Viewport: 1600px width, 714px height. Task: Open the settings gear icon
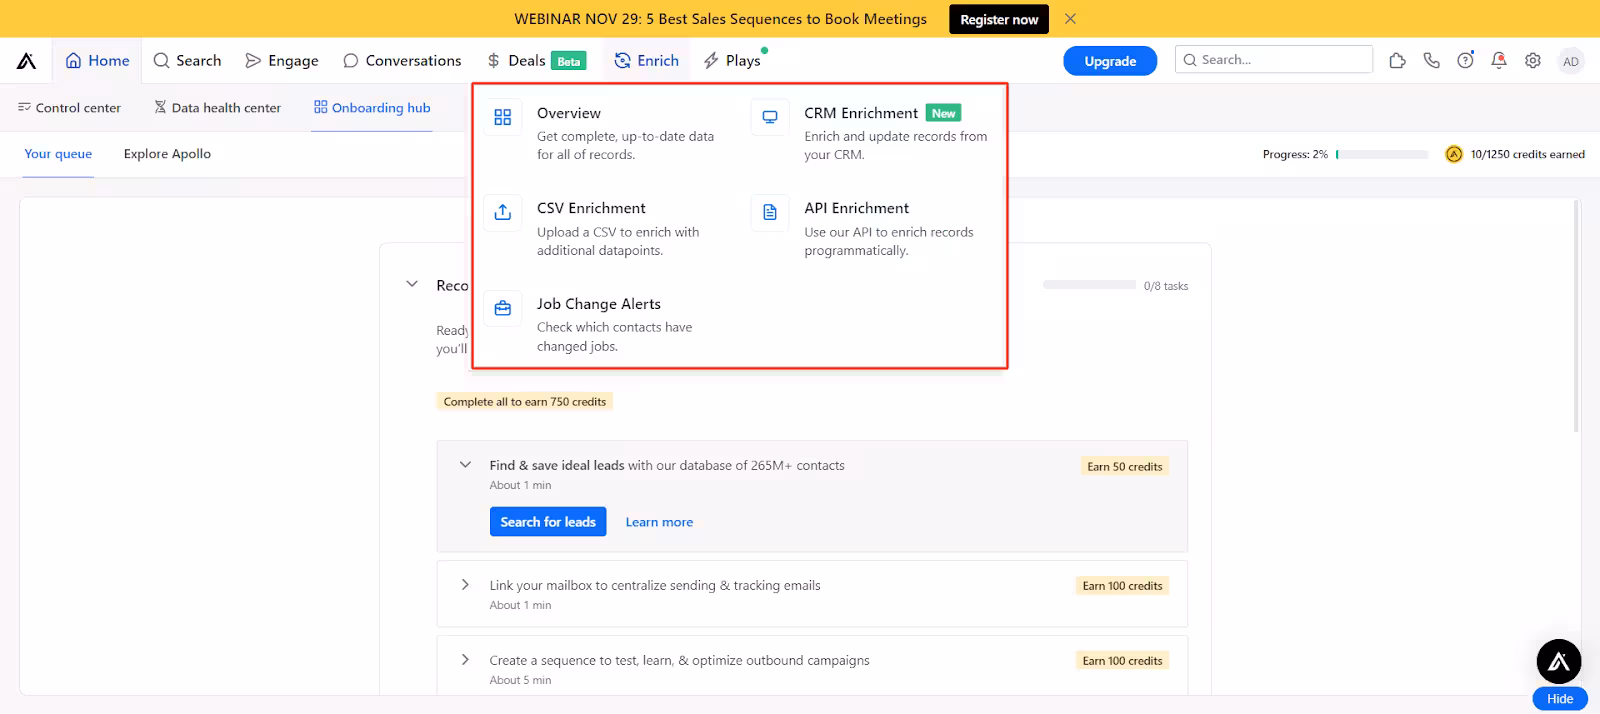point(1532,61)
